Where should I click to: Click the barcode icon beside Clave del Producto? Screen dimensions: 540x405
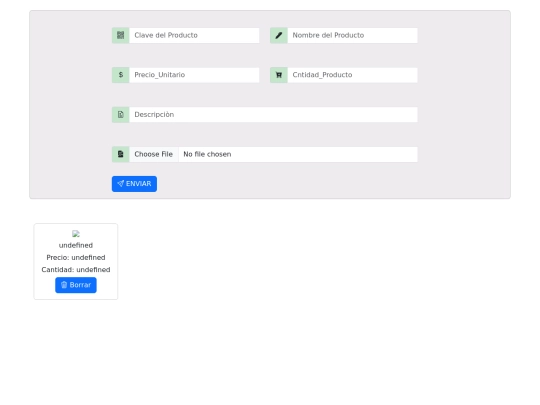pyautogui.click(x=121, y=35)
